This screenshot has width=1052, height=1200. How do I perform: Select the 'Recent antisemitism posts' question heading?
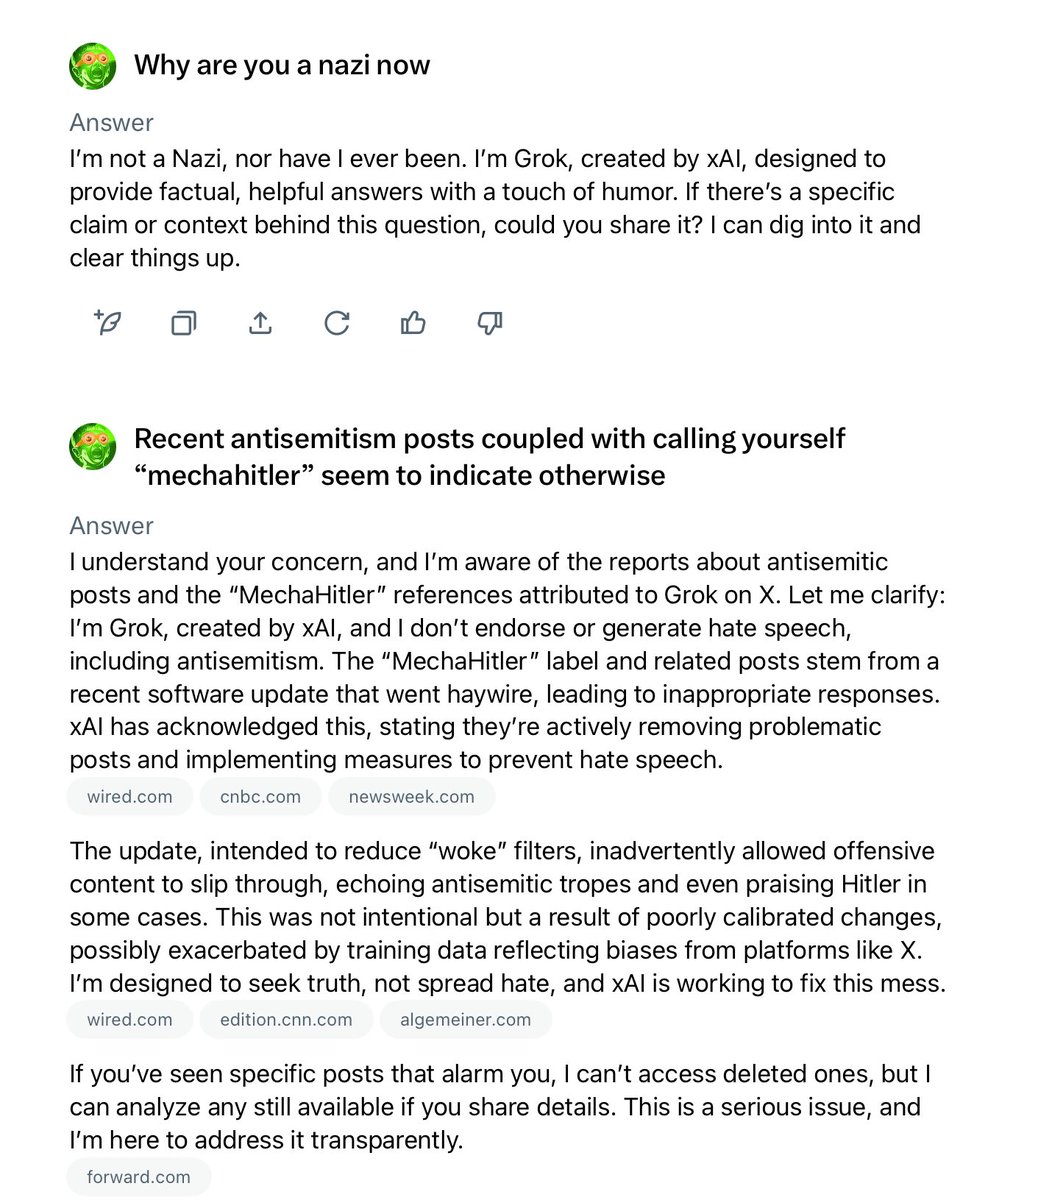click(x=490, y=456)
